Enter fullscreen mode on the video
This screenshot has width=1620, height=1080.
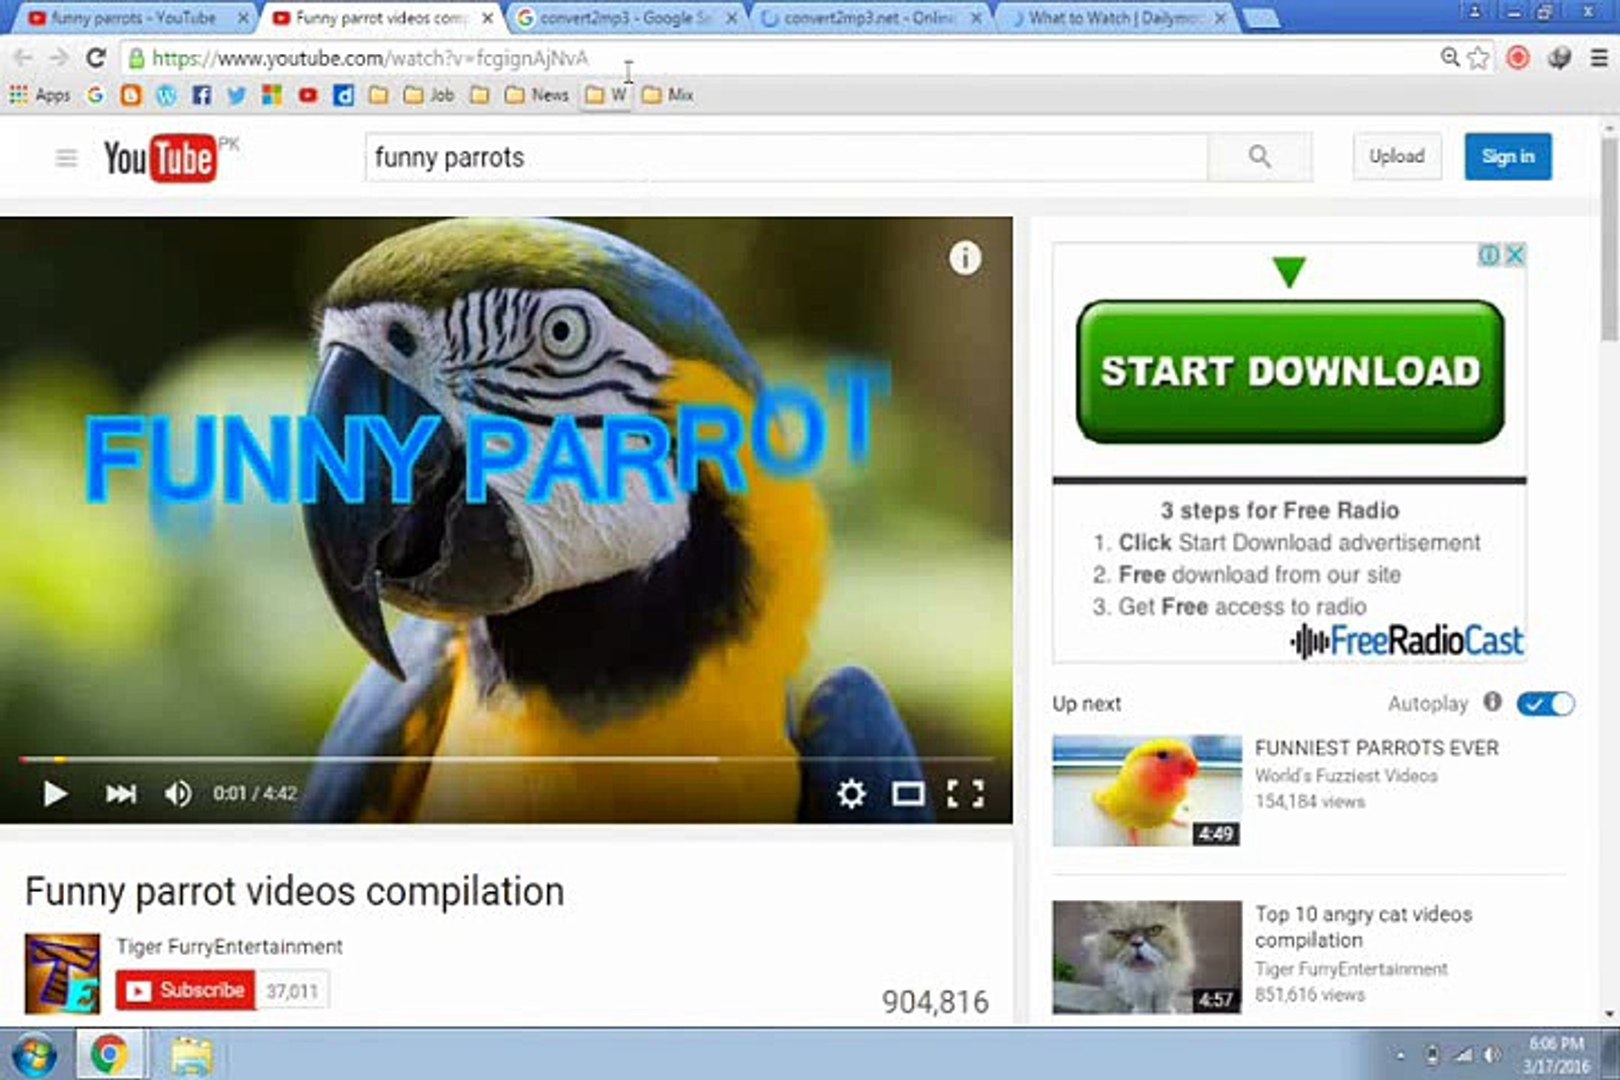pos(964,793)
